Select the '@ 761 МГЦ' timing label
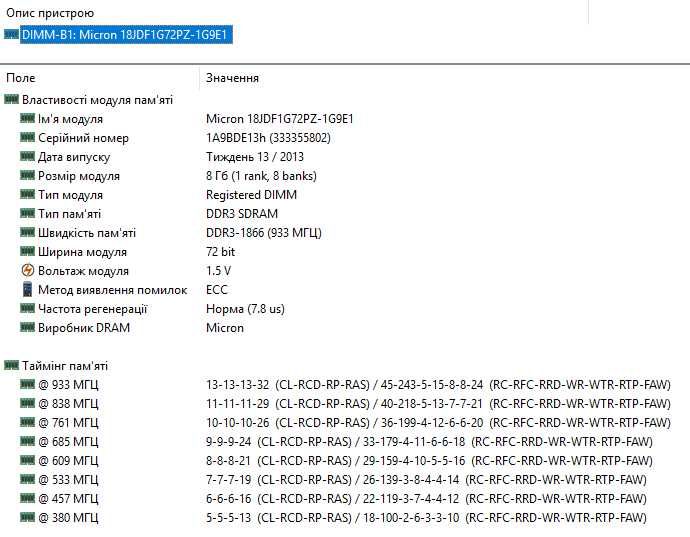Screen dimensions: 690x537 coord(68,423)
